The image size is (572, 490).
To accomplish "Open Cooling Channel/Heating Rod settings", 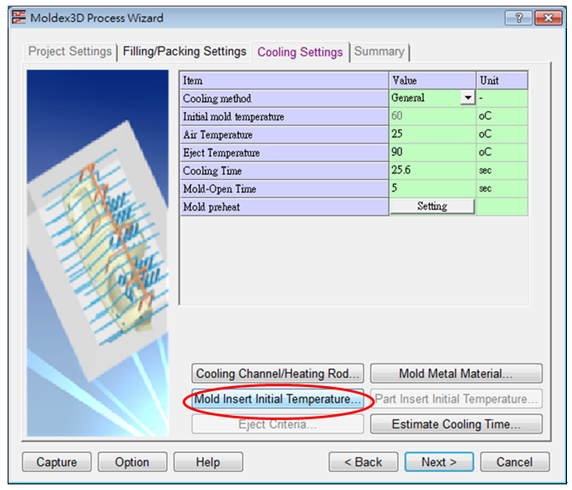I will [x=278, y=373].
